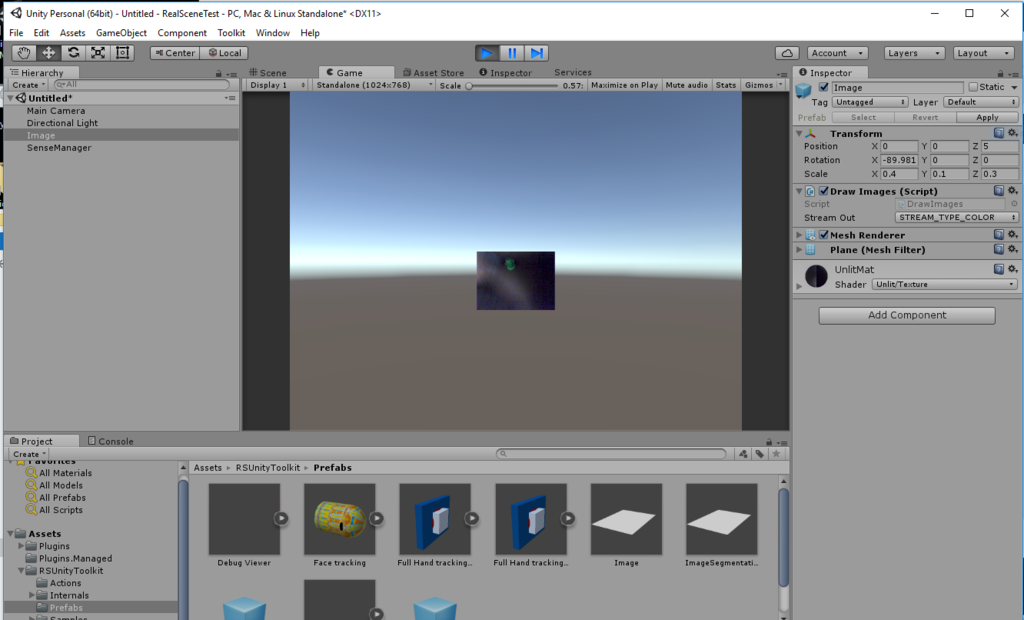This screenshot has height=620, width=1024.
Task: Open the Standalone (1024x768) resolution dropdown
Action: click(374, 85)
